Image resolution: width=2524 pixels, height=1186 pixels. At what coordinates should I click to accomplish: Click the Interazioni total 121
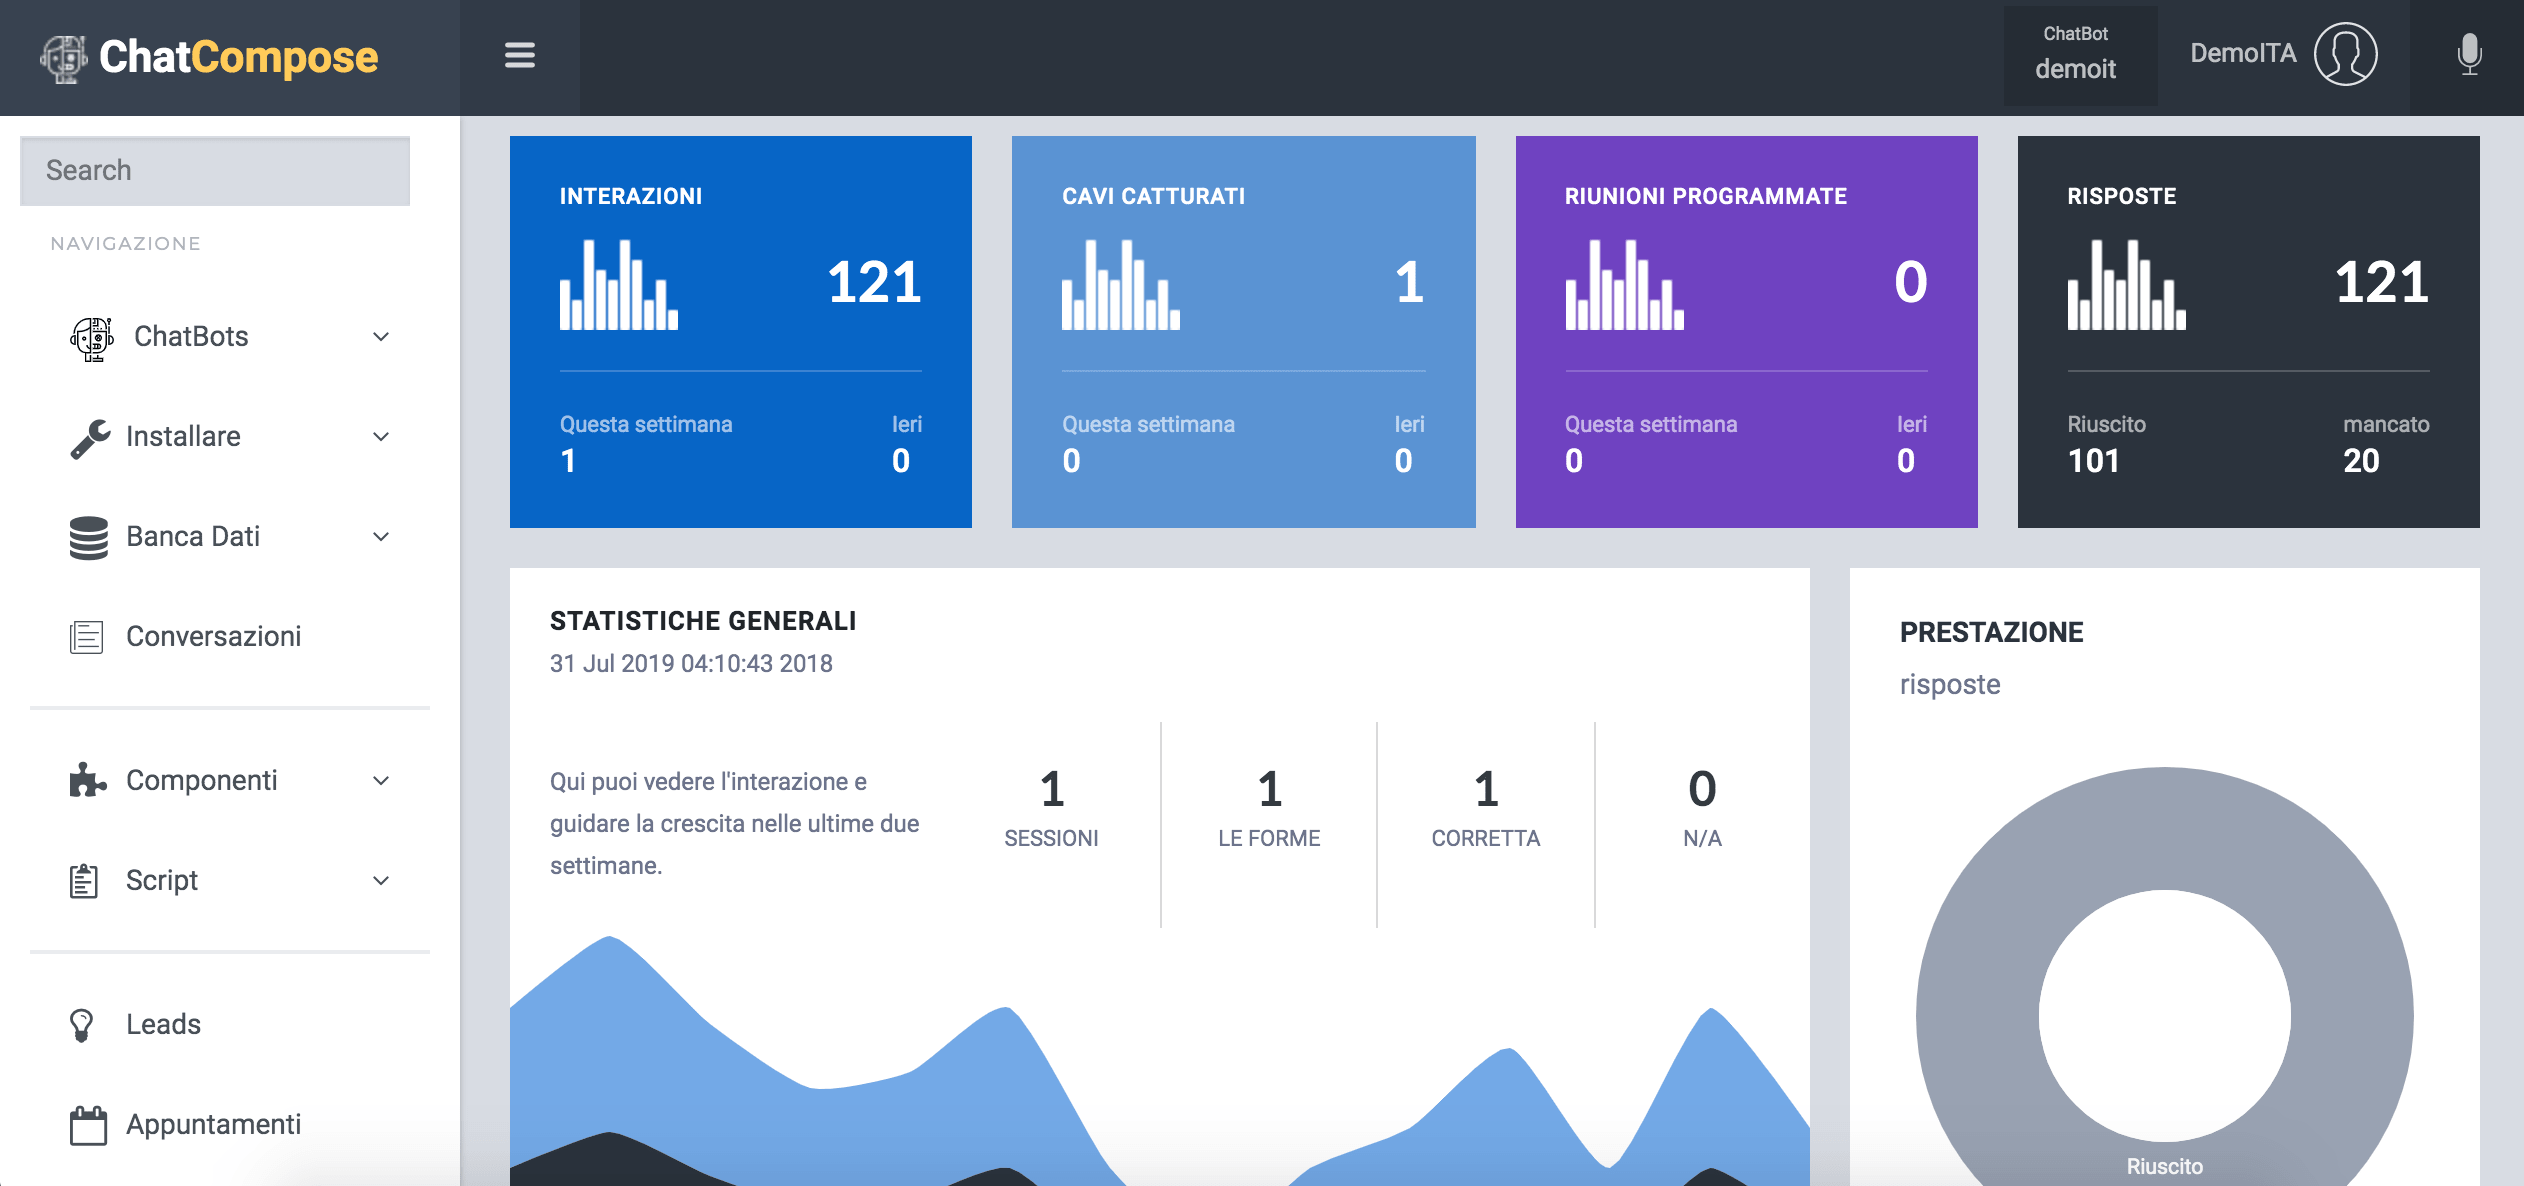[874, 283]
